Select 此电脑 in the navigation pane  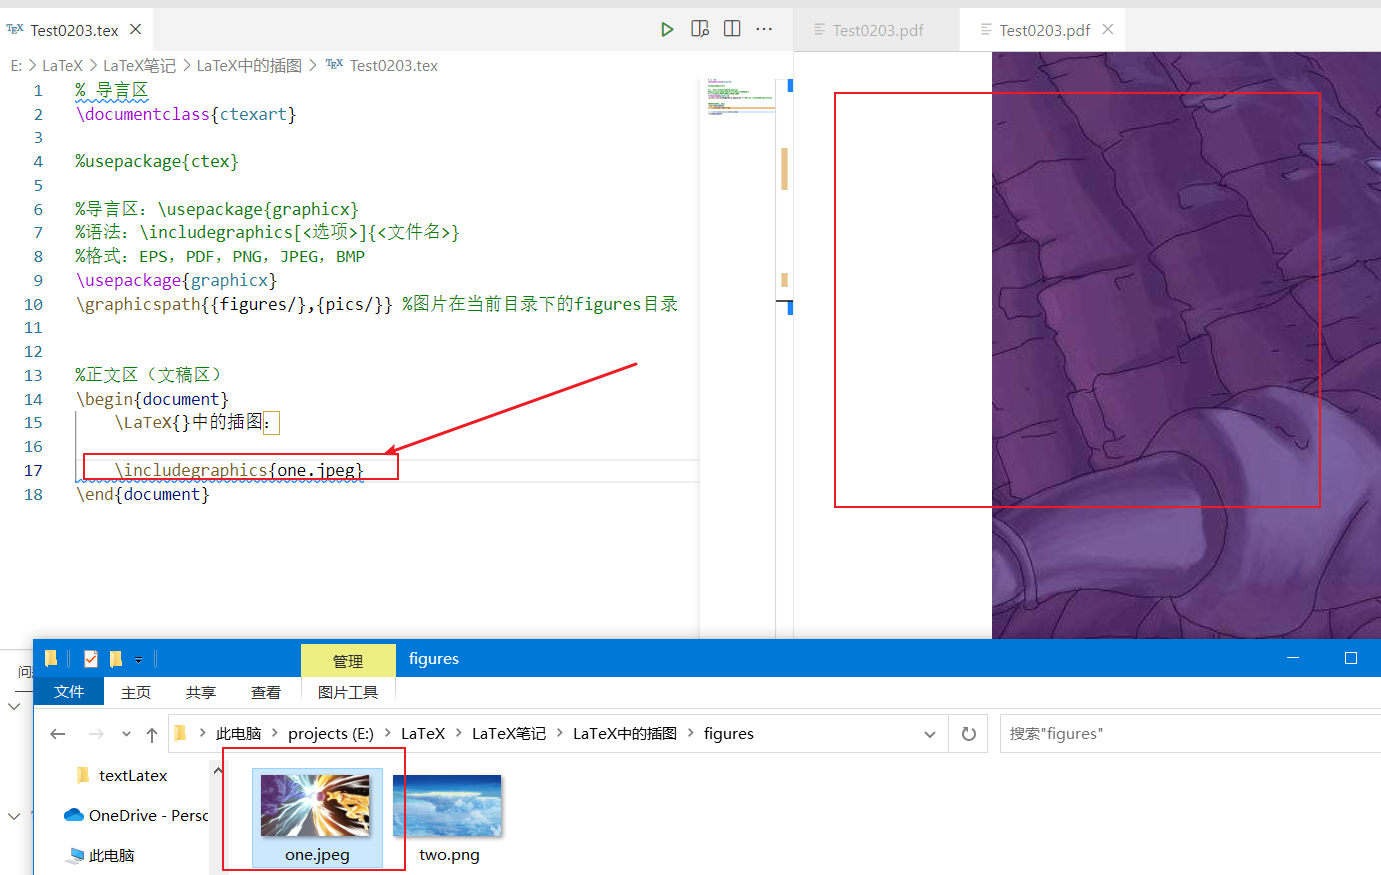tap(101, 855)
